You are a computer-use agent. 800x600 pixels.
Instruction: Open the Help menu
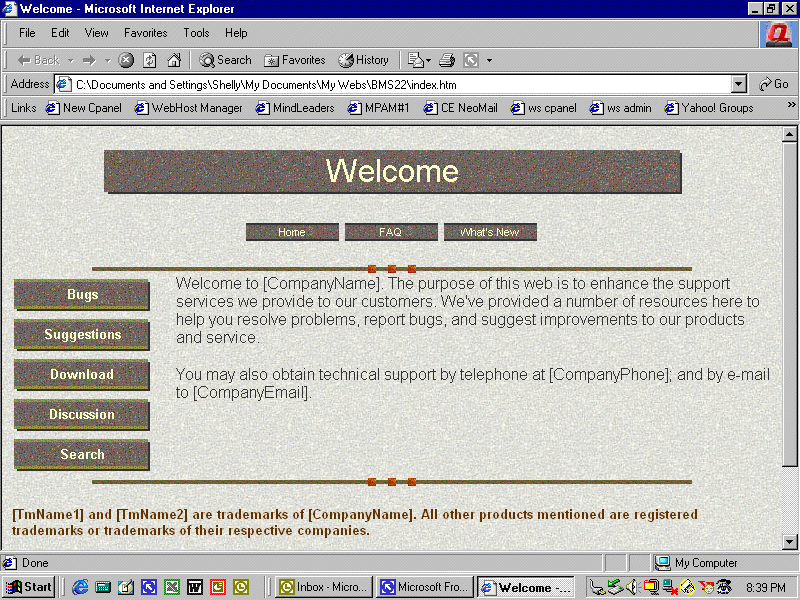coord(236,33)
